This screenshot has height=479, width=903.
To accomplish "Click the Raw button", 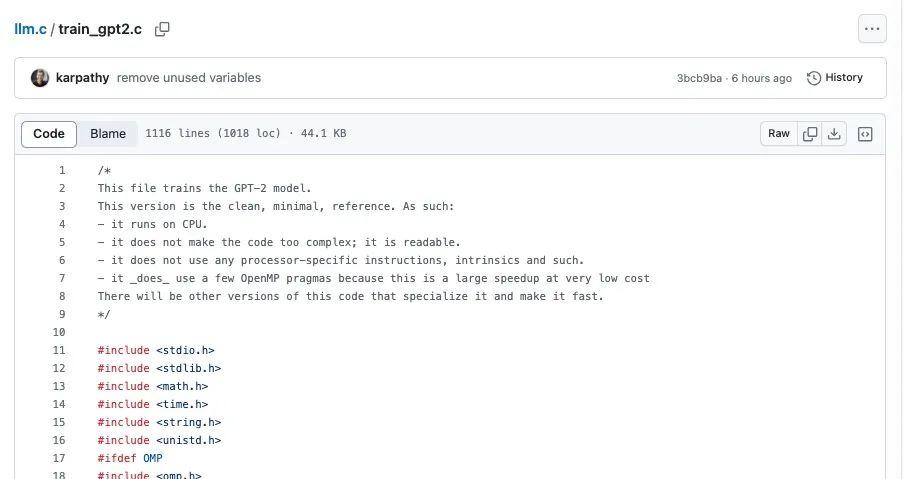I will [779, 134].
